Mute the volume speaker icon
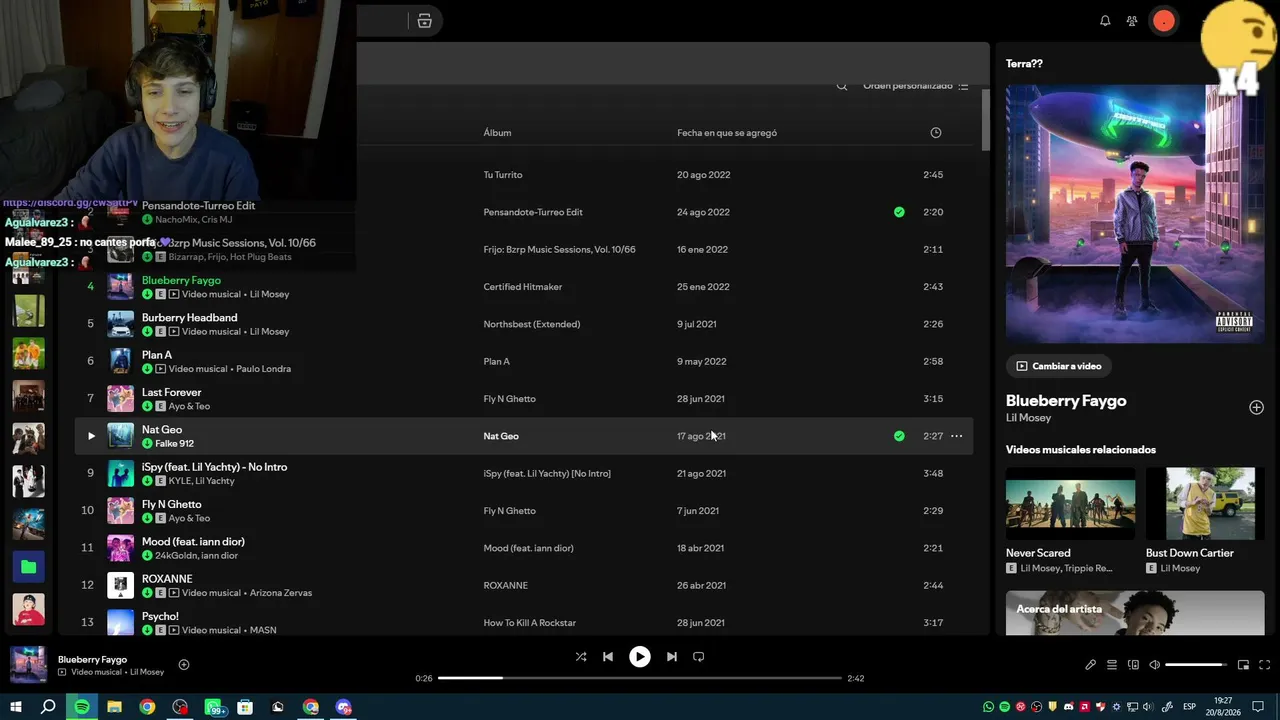The width and height of the screenshot is (1280, 720). click(1154, 665)
